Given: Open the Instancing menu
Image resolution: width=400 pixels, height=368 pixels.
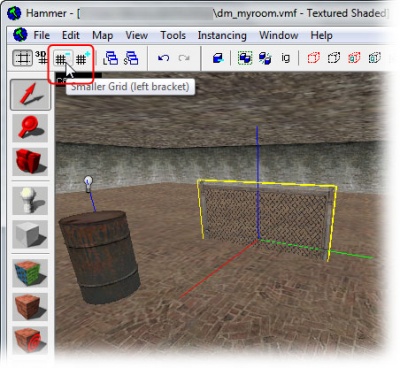Looking at the screenshot, I should (222, 35).
